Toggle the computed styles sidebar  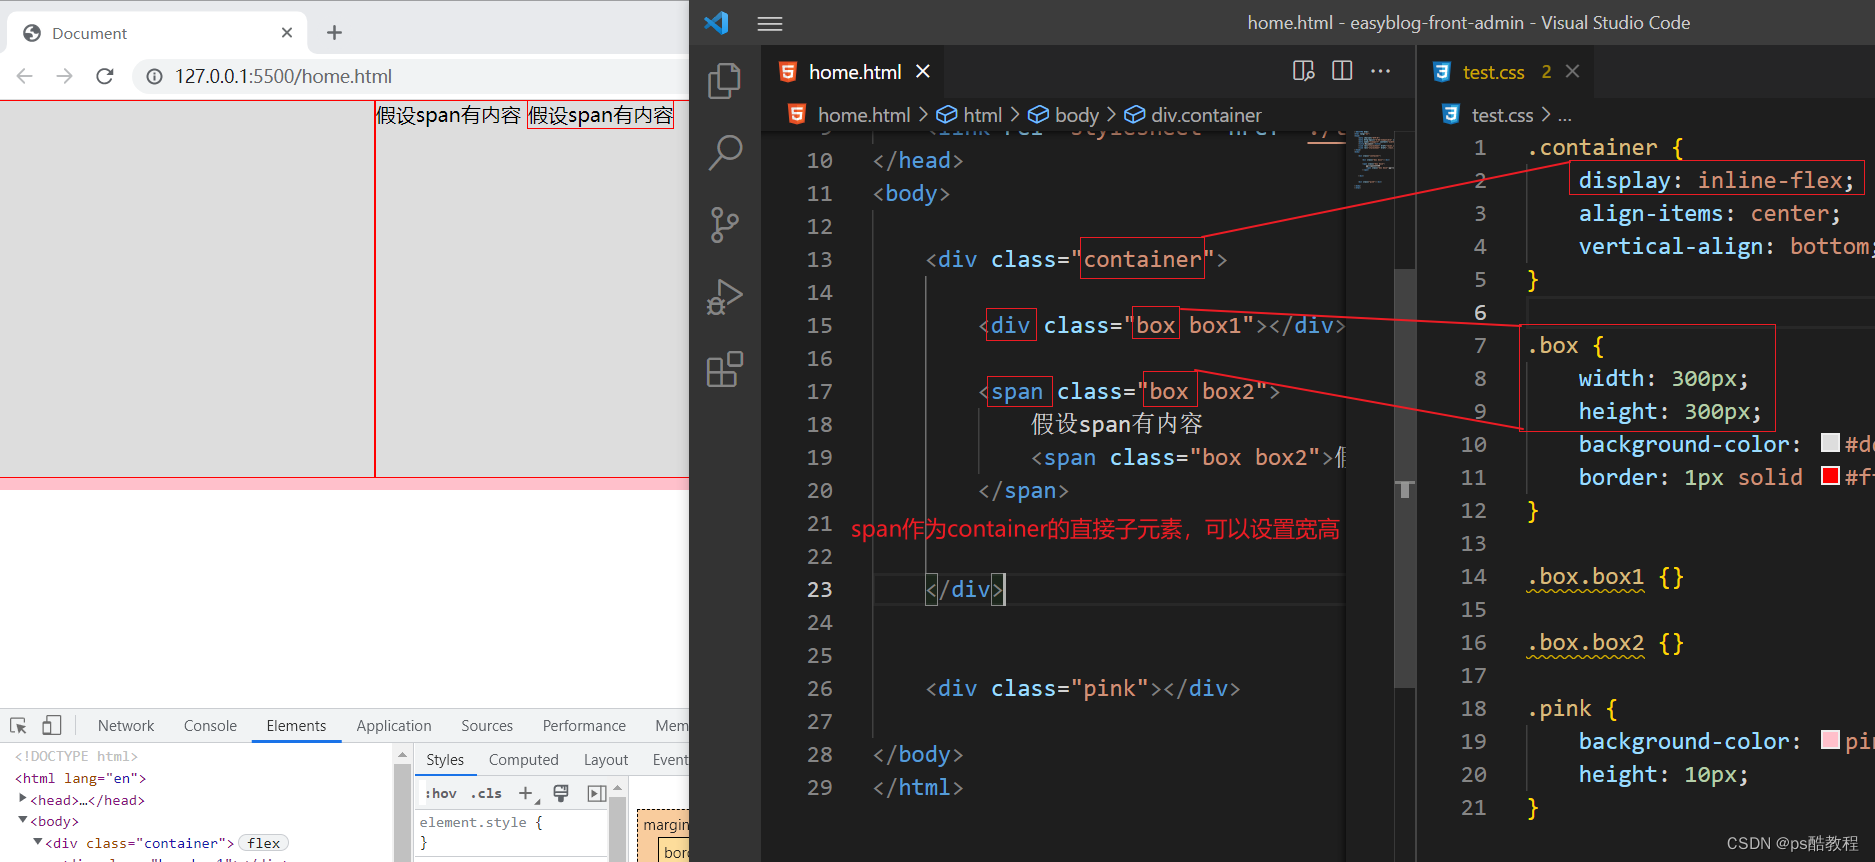[597, 793]
